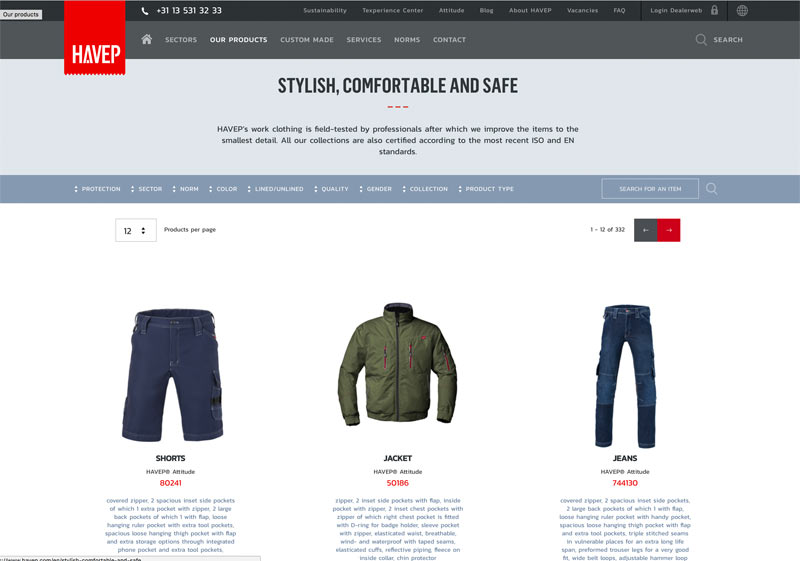Open the green Jacket product image
This screenshot has height=561, width=800.
point(397,364)
